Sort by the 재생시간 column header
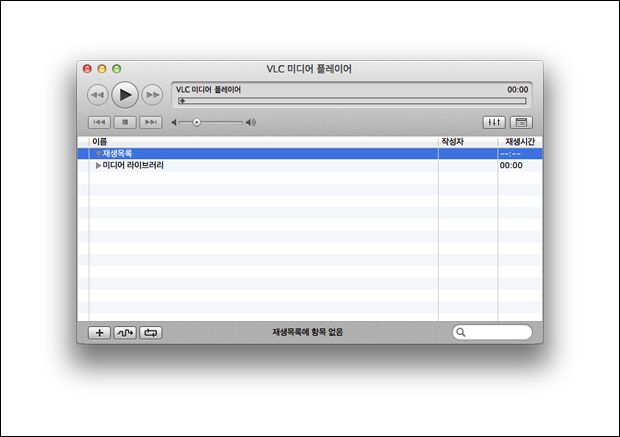This screenshot has width=620, height=437. click(x=520, y=142)
